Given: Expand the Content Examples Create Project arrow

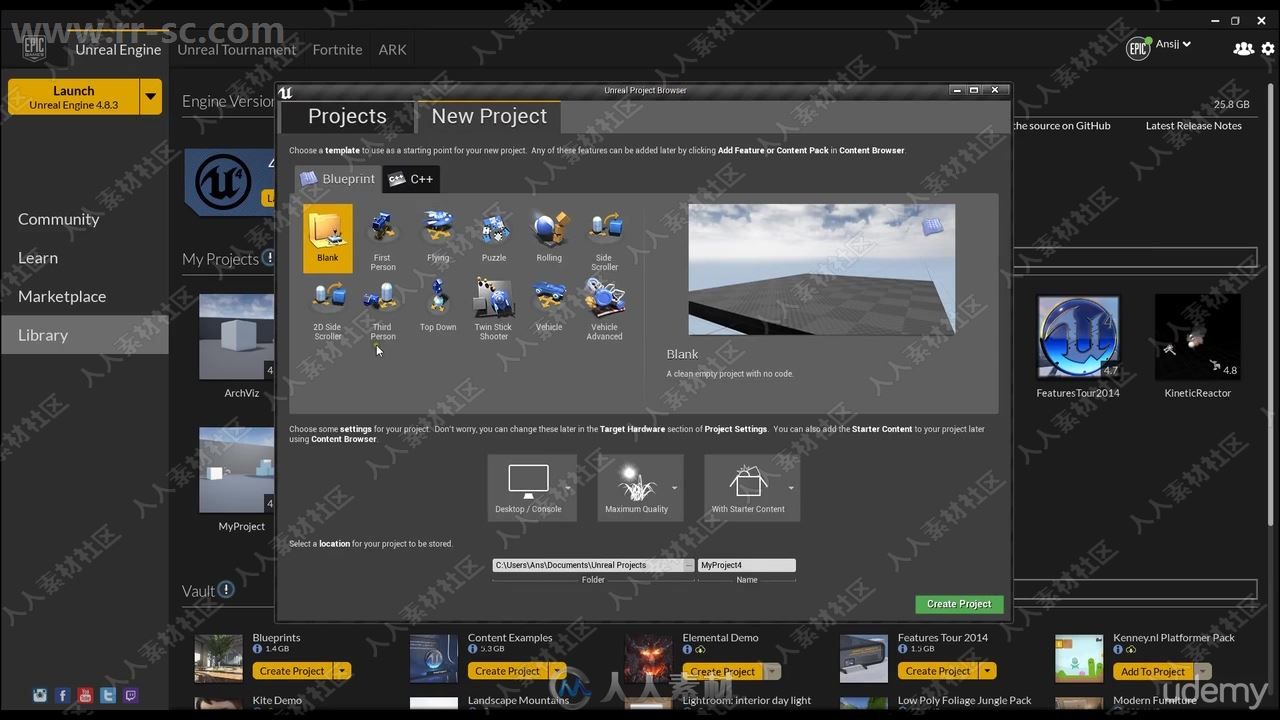Looking at the screenshot, I should pos(558,671).
